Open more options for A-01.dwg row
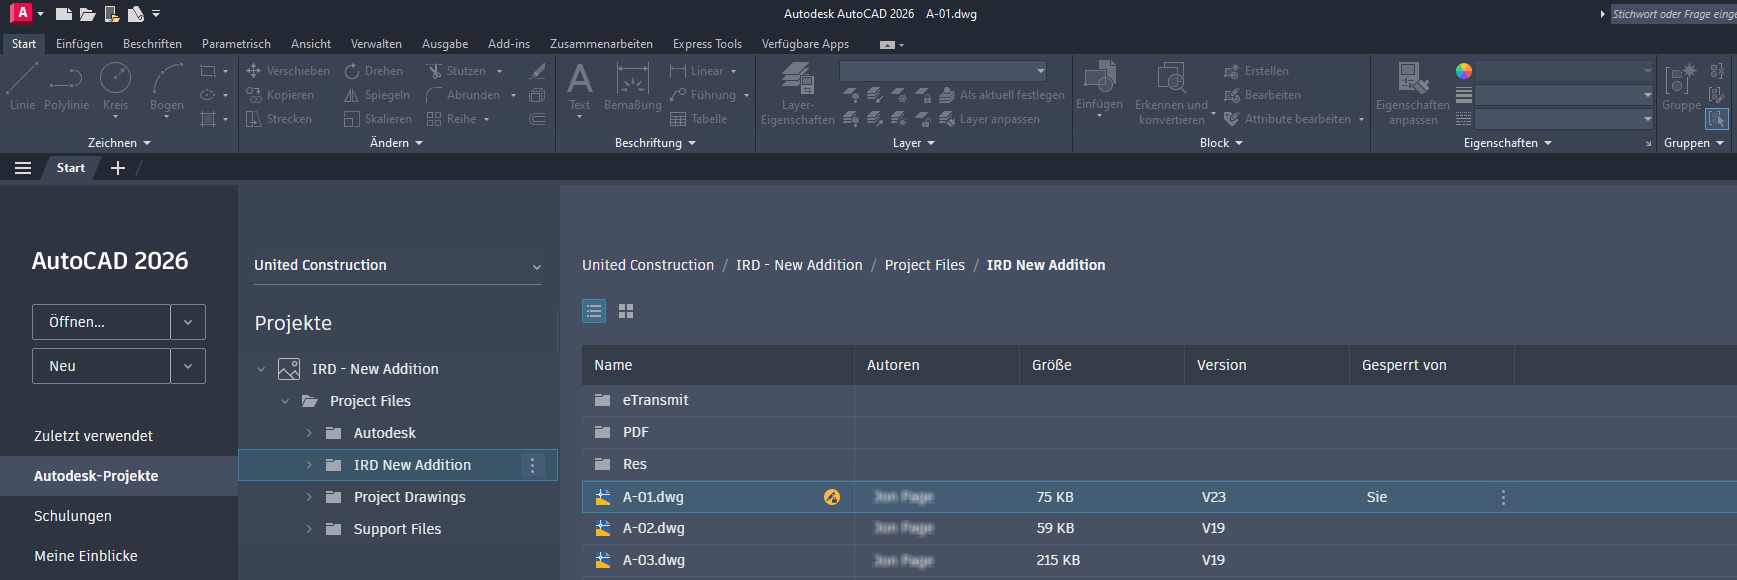The width and height of the screenshot is (1737, 580). point(1503,497)
